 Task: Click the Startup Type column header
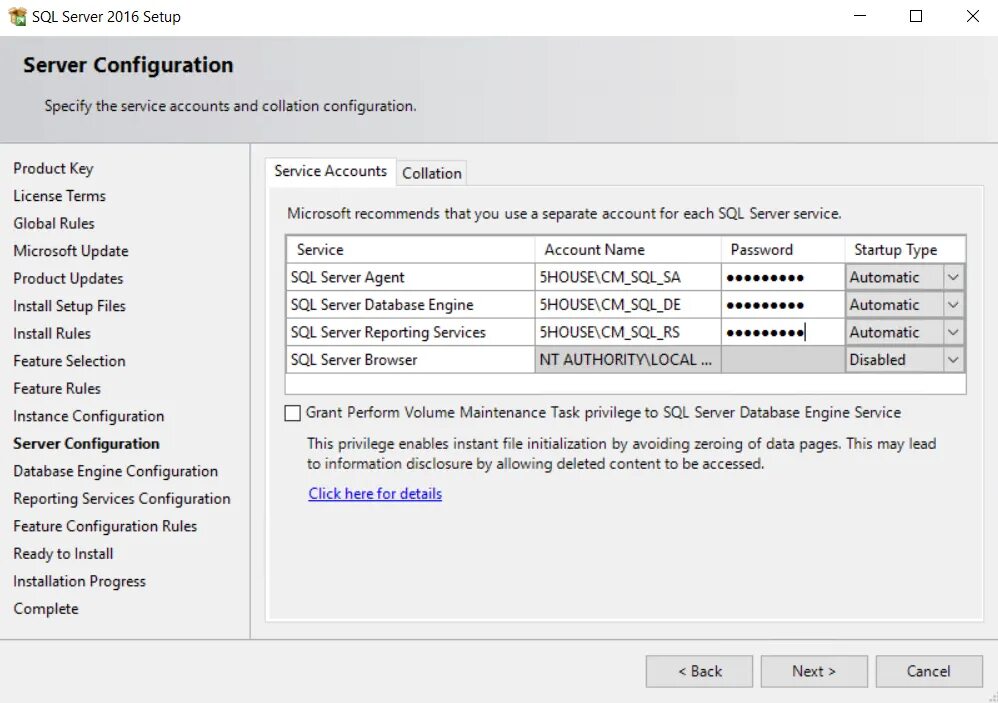[905, 249]
